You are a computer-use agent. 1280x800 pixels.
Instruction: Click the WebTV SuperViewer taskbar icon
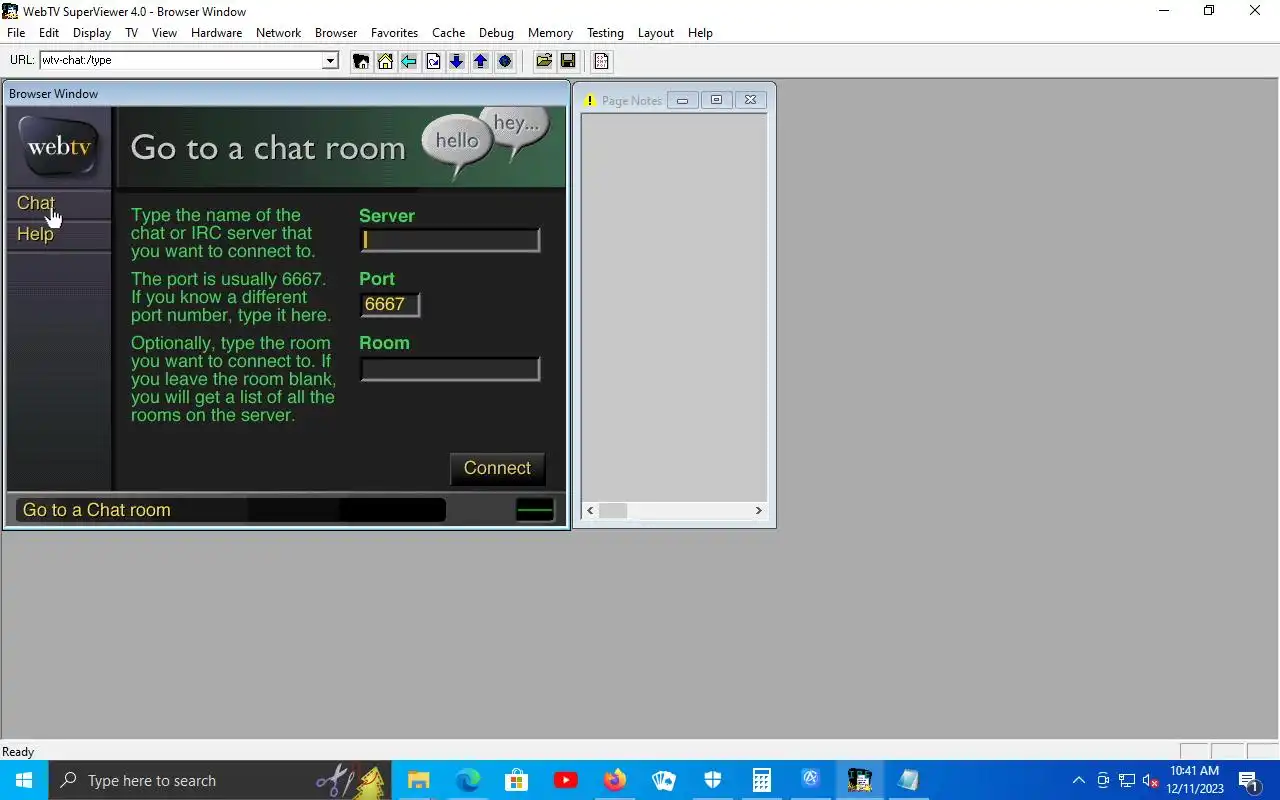point(860,780)
